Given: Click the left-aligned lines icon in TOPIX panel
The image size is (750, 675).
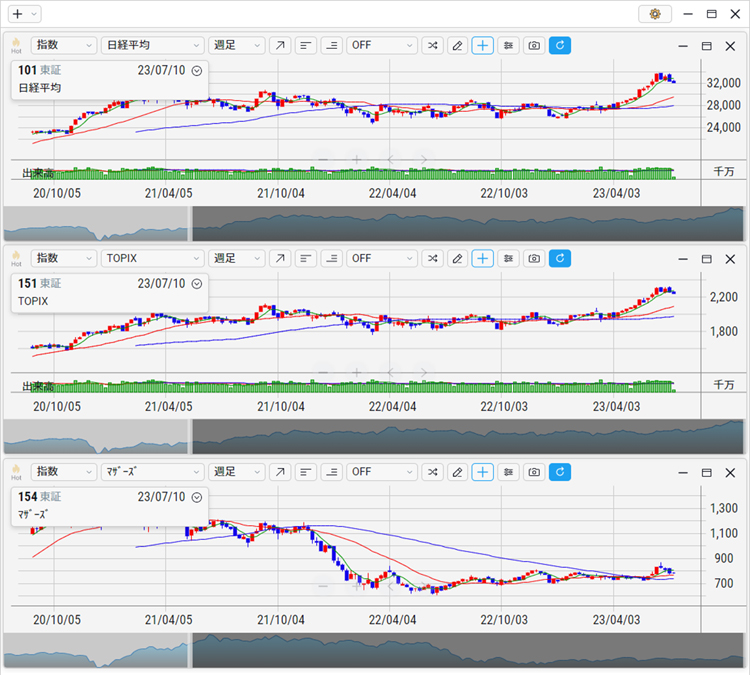Looking at the screenshot, I should [306, 259].
